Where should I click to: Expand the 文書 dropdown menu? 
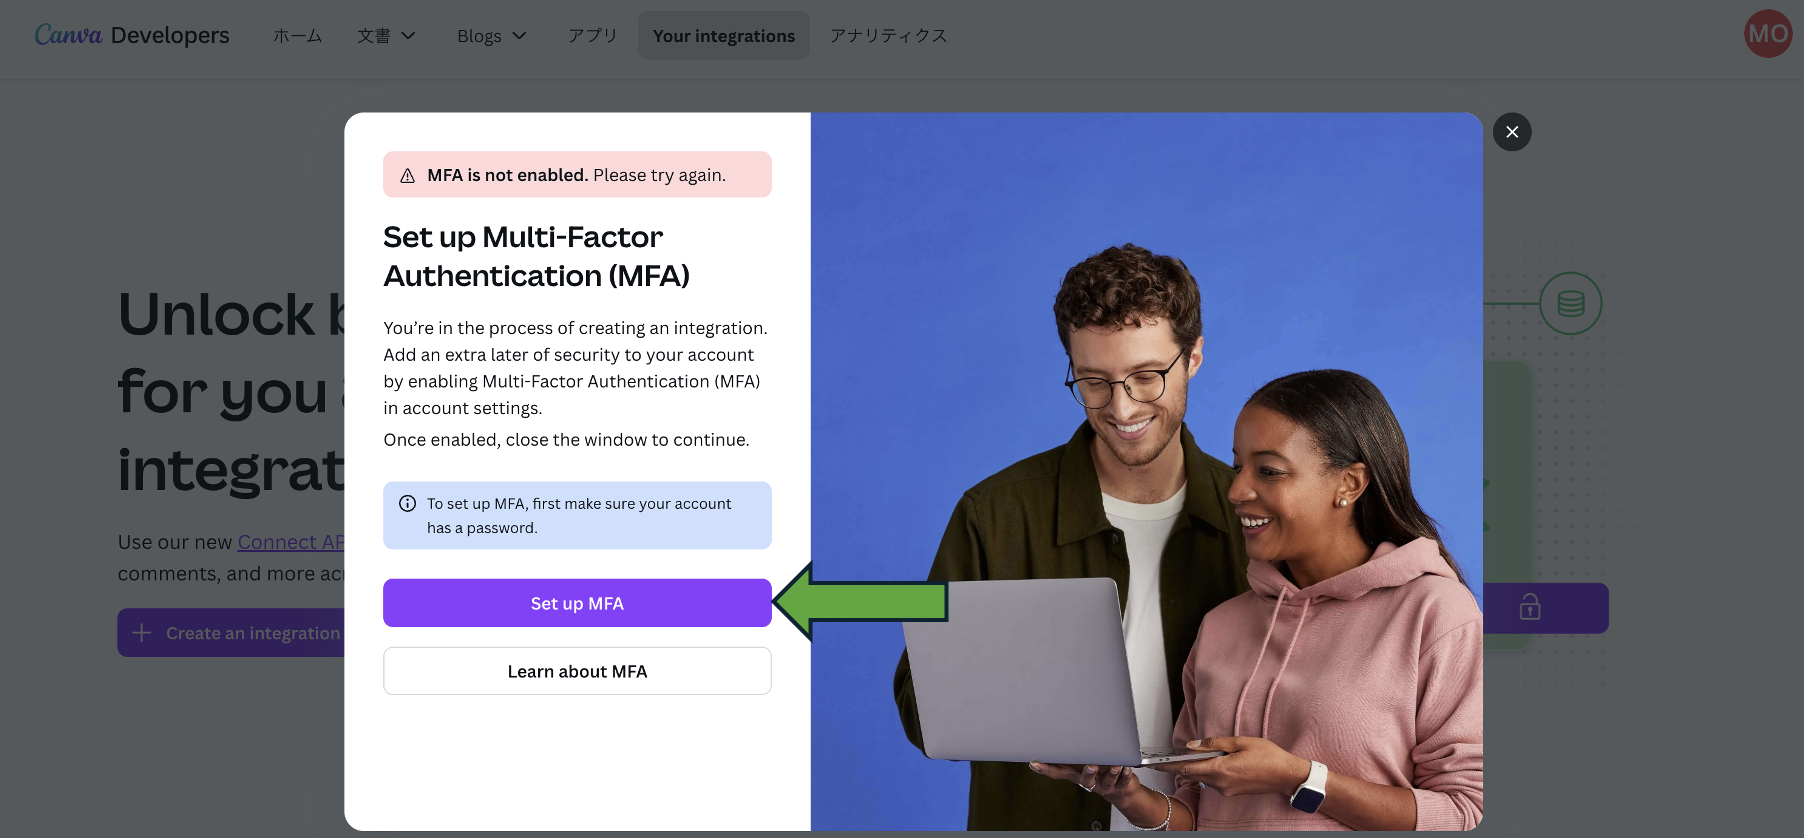tap(387, 36)
